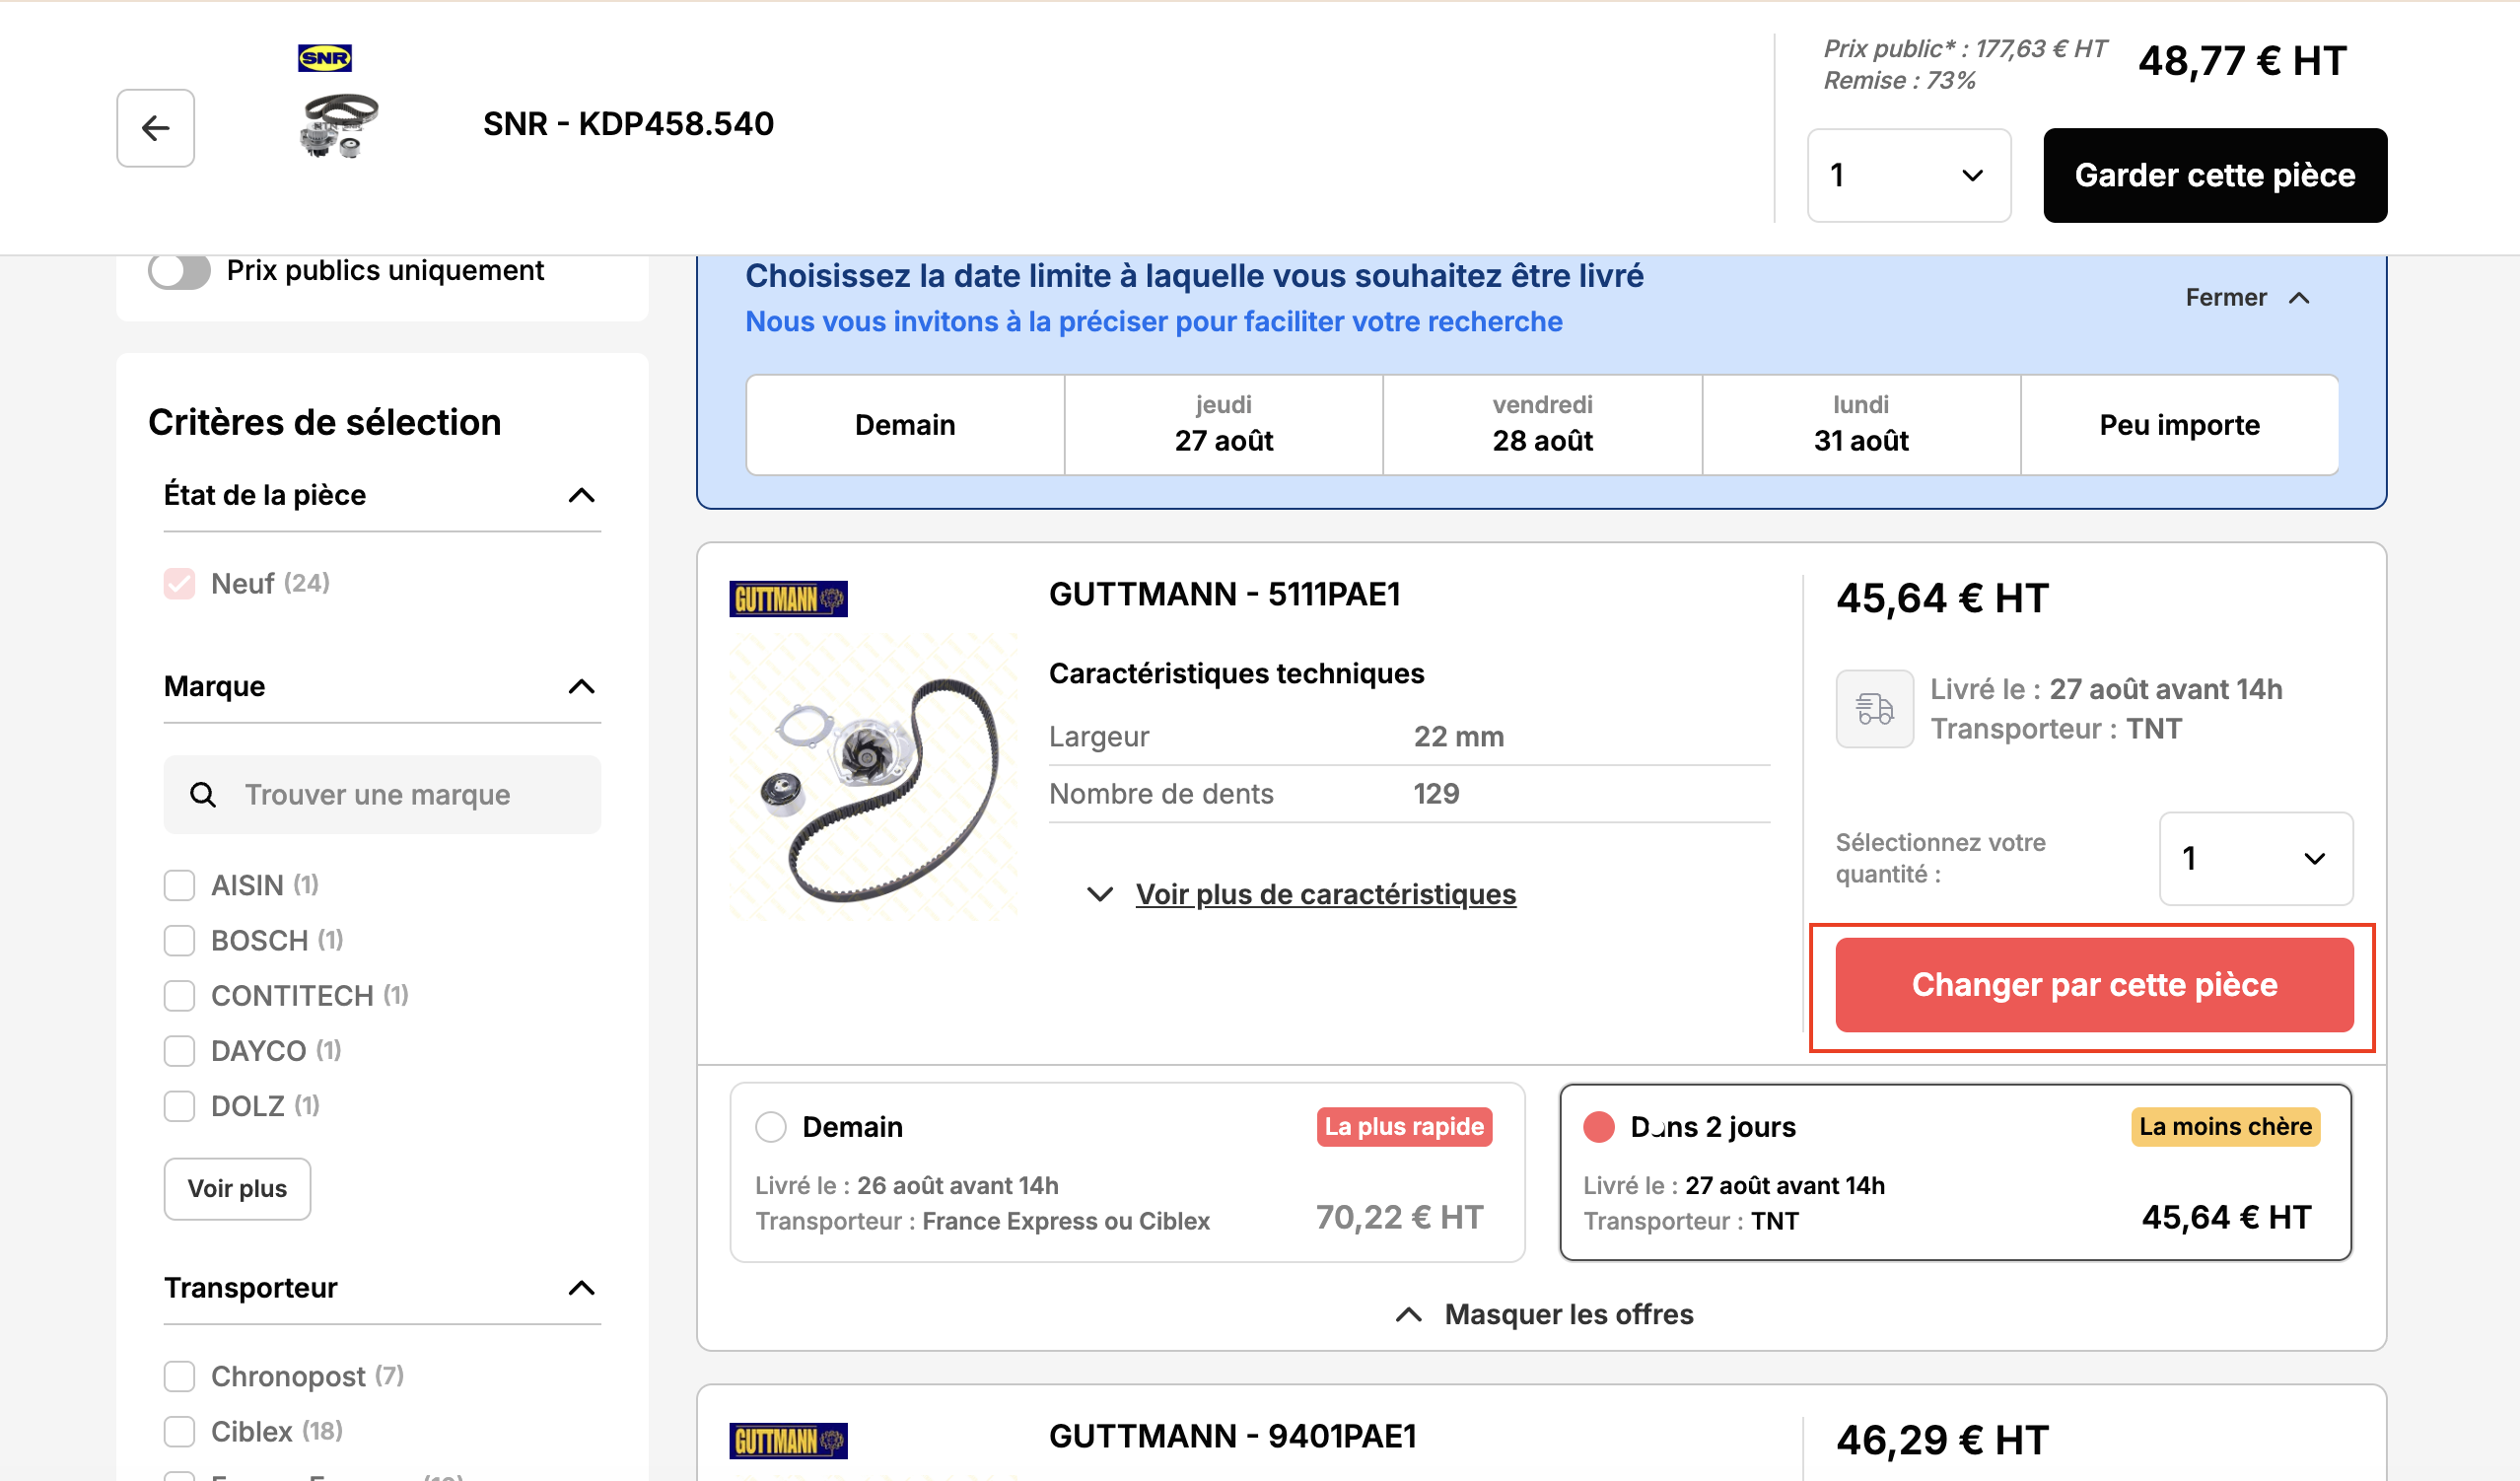Open the GUTTMANN timing belt kit image

coord(874,776)
